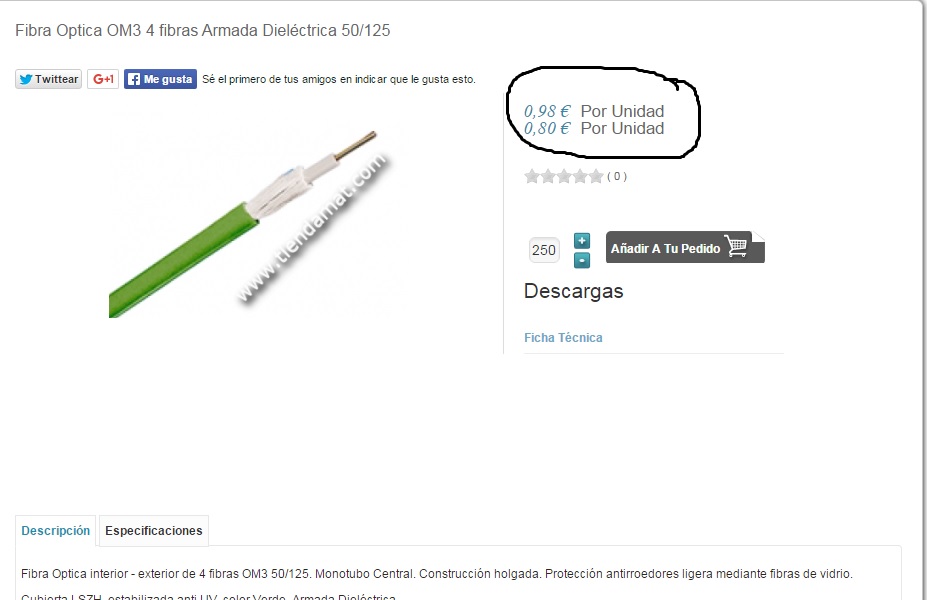Rate the product two stars
The image size is (927, 600).
(548, 176)
